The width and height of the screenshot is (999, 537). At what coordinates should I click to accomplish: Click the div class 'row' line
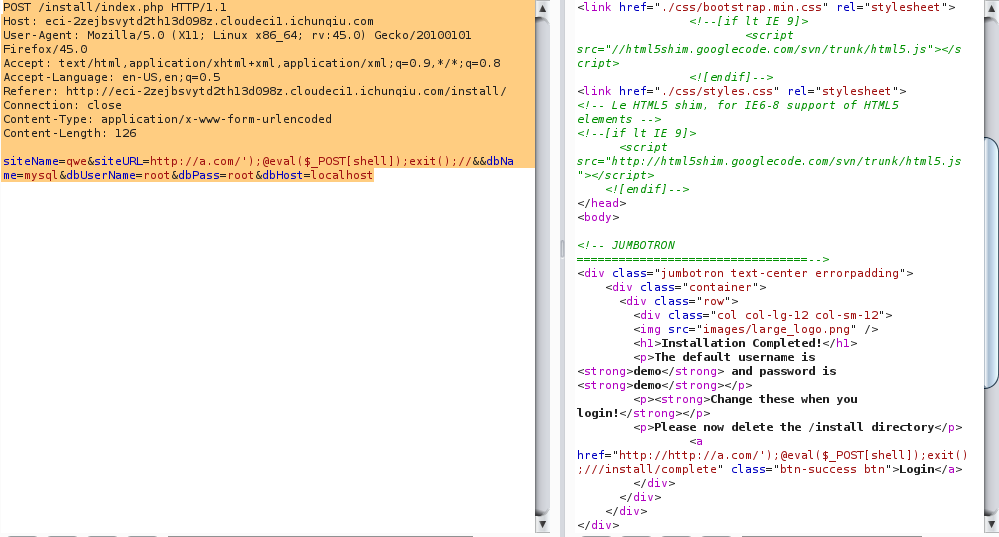pos(679,302)
